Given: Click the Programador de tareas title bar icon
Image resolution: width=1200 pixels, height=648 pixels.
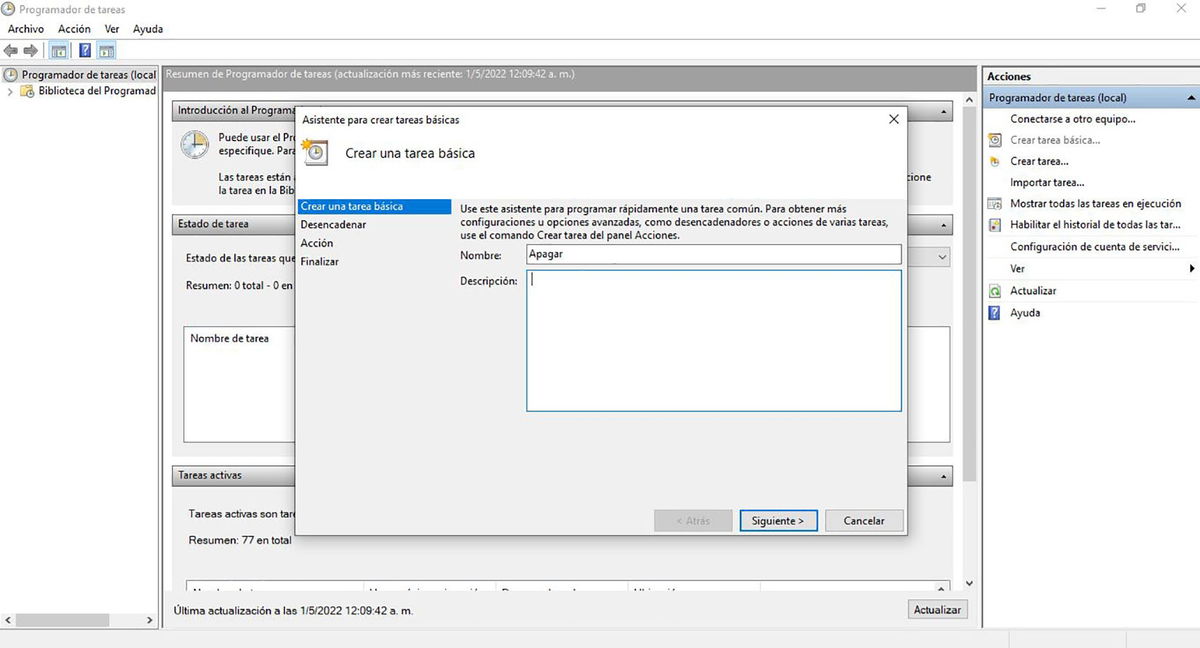Looking at the screenshot, I should (x=9, y=8).
